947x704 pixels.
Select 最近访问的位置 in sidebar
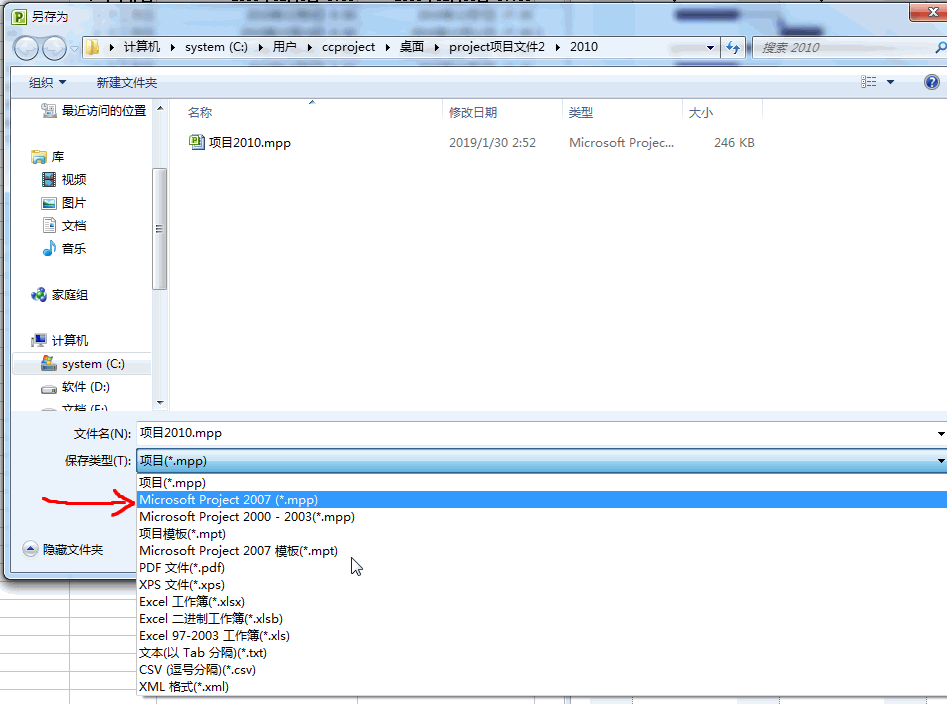click(x=94, y=110)
